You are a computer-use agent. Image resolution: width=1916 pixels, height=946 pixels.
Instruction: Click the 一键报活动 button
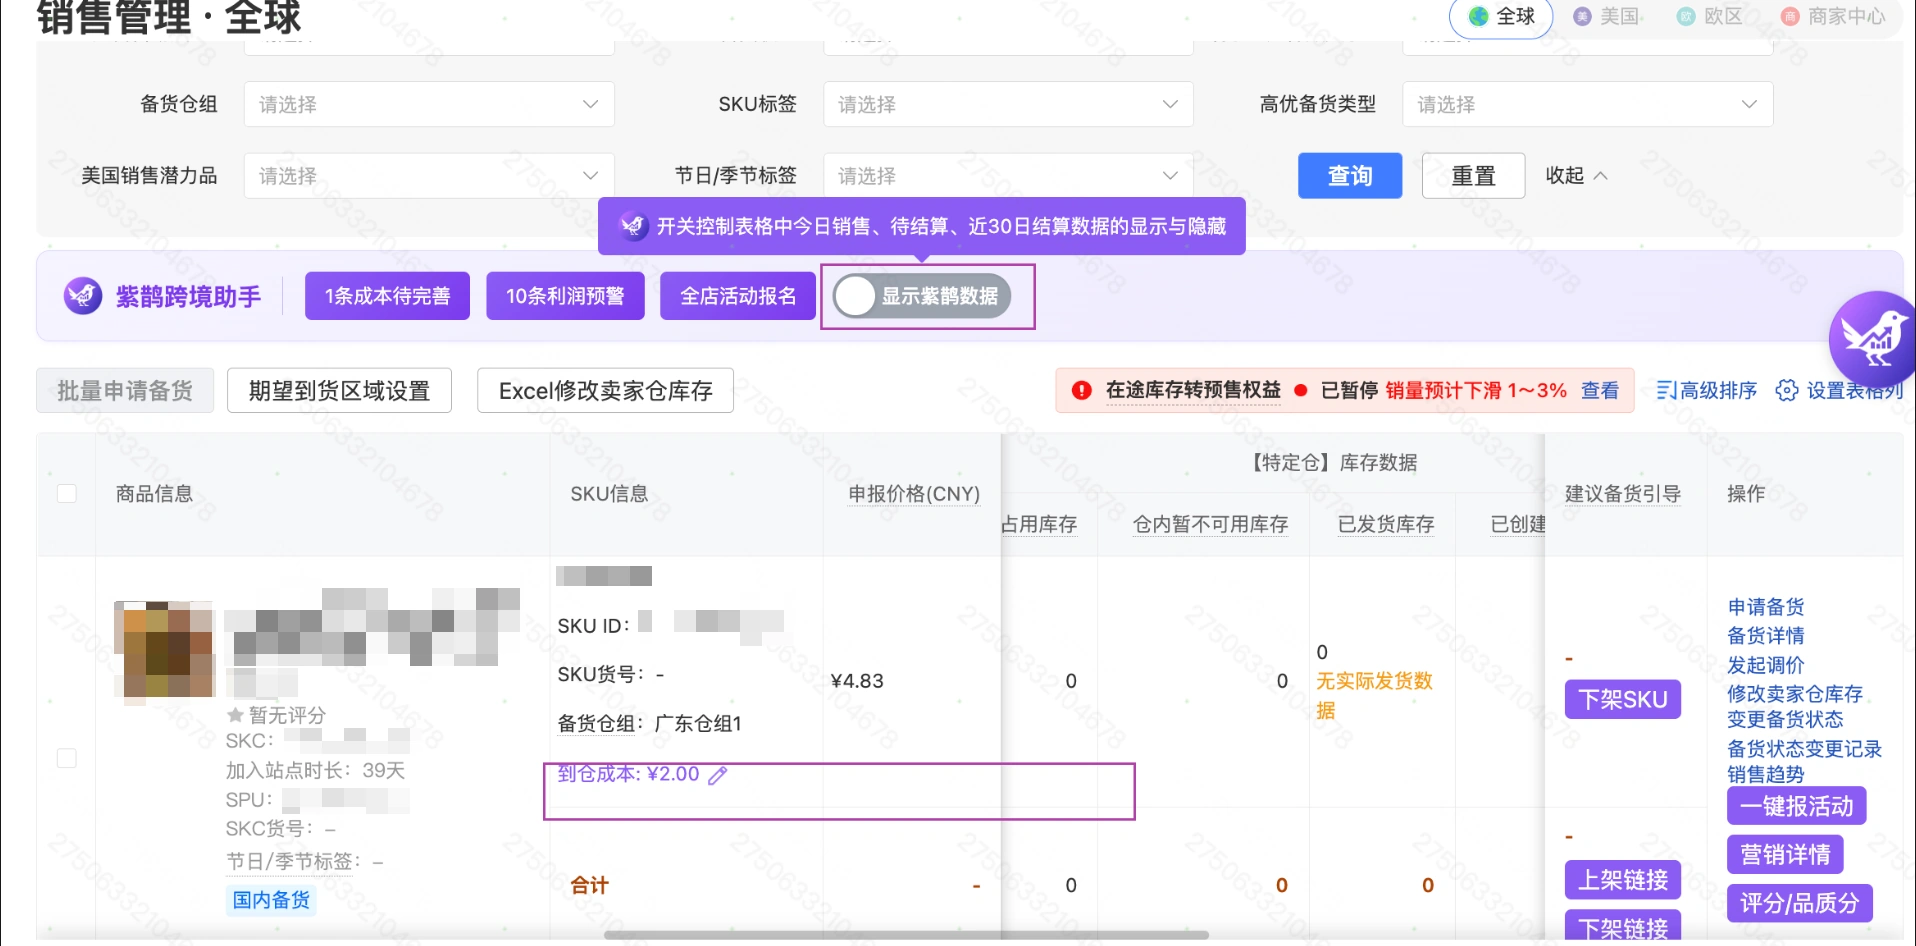(1796, 806)
